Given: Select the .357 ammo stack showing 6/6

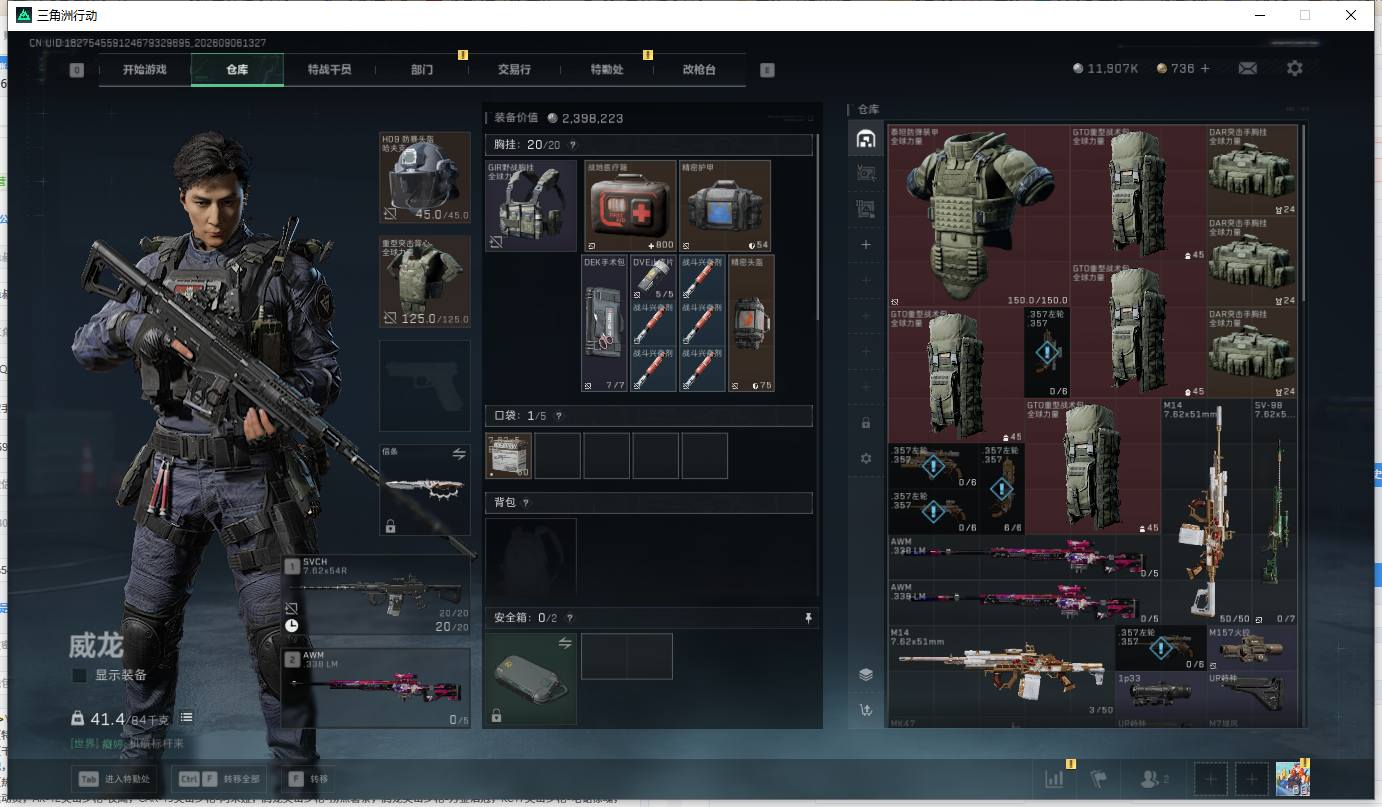Looking at the screenshot, I should (x=1001, y=489).
